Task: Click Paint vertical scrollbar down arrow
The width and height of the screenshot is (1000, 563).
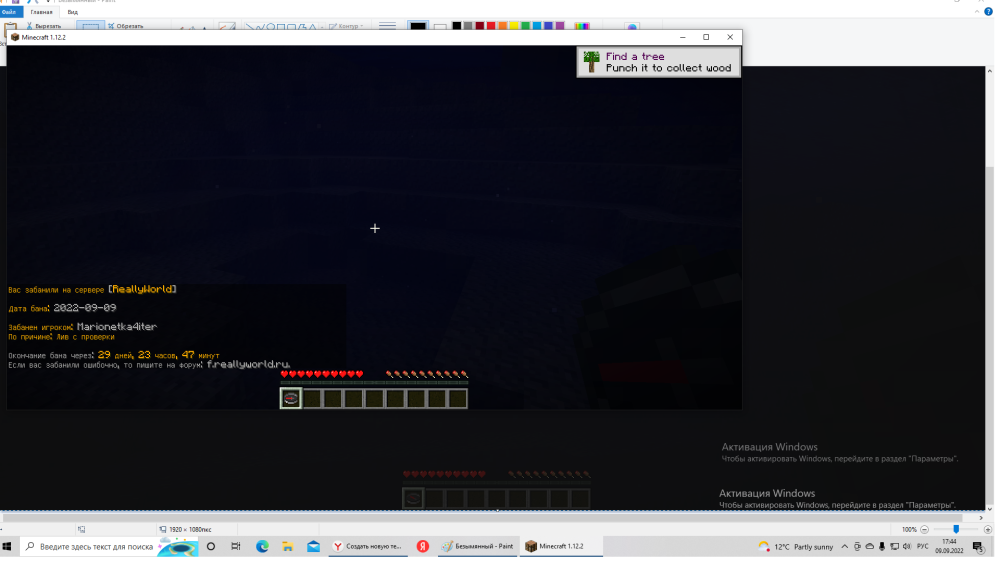Action: pyautogui.click(x=990, y=509)
